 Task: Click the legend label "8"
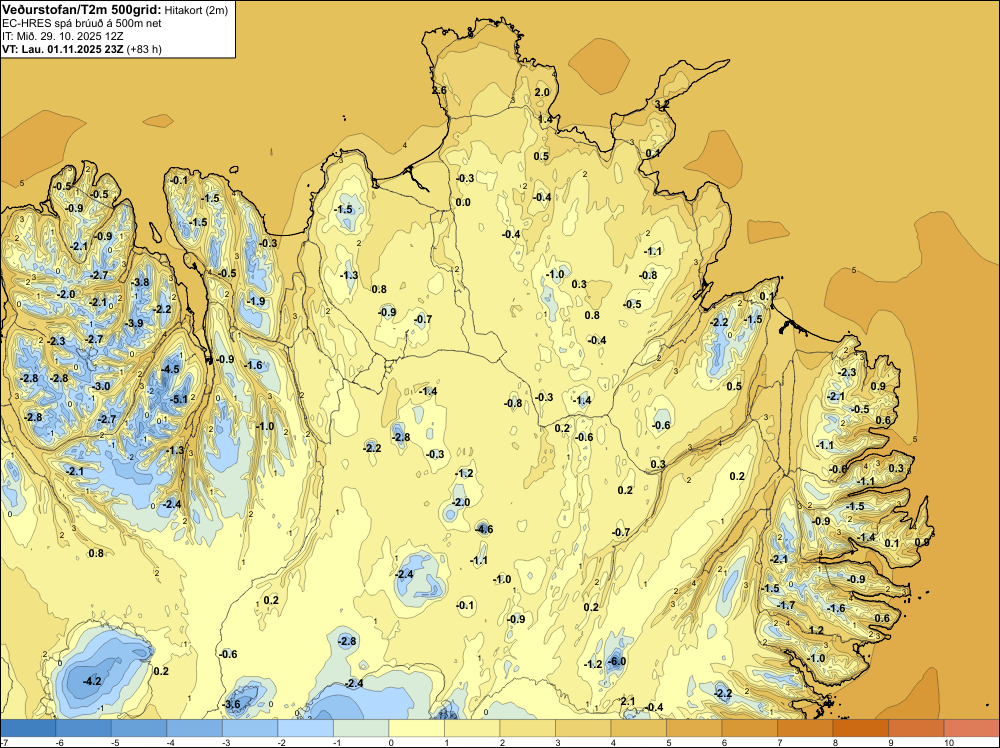[x=835, y=742]
